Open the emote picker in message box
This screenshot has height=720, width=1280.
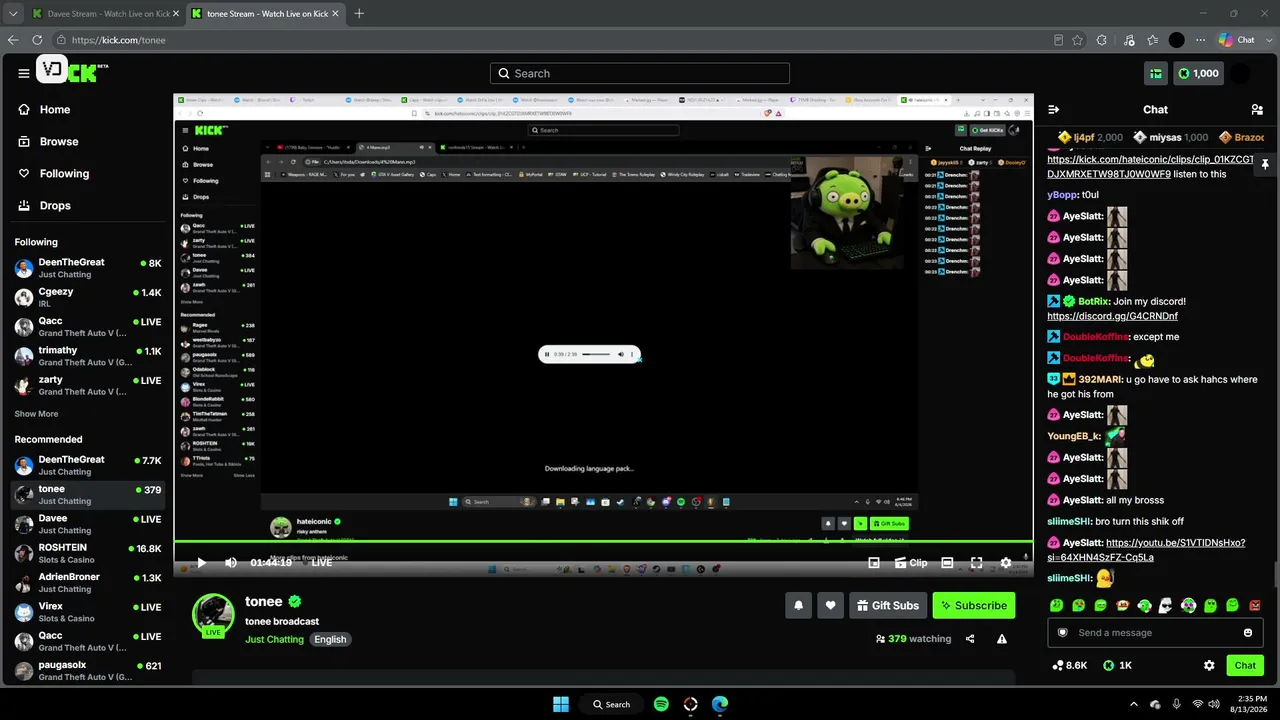pos(1248,632)
